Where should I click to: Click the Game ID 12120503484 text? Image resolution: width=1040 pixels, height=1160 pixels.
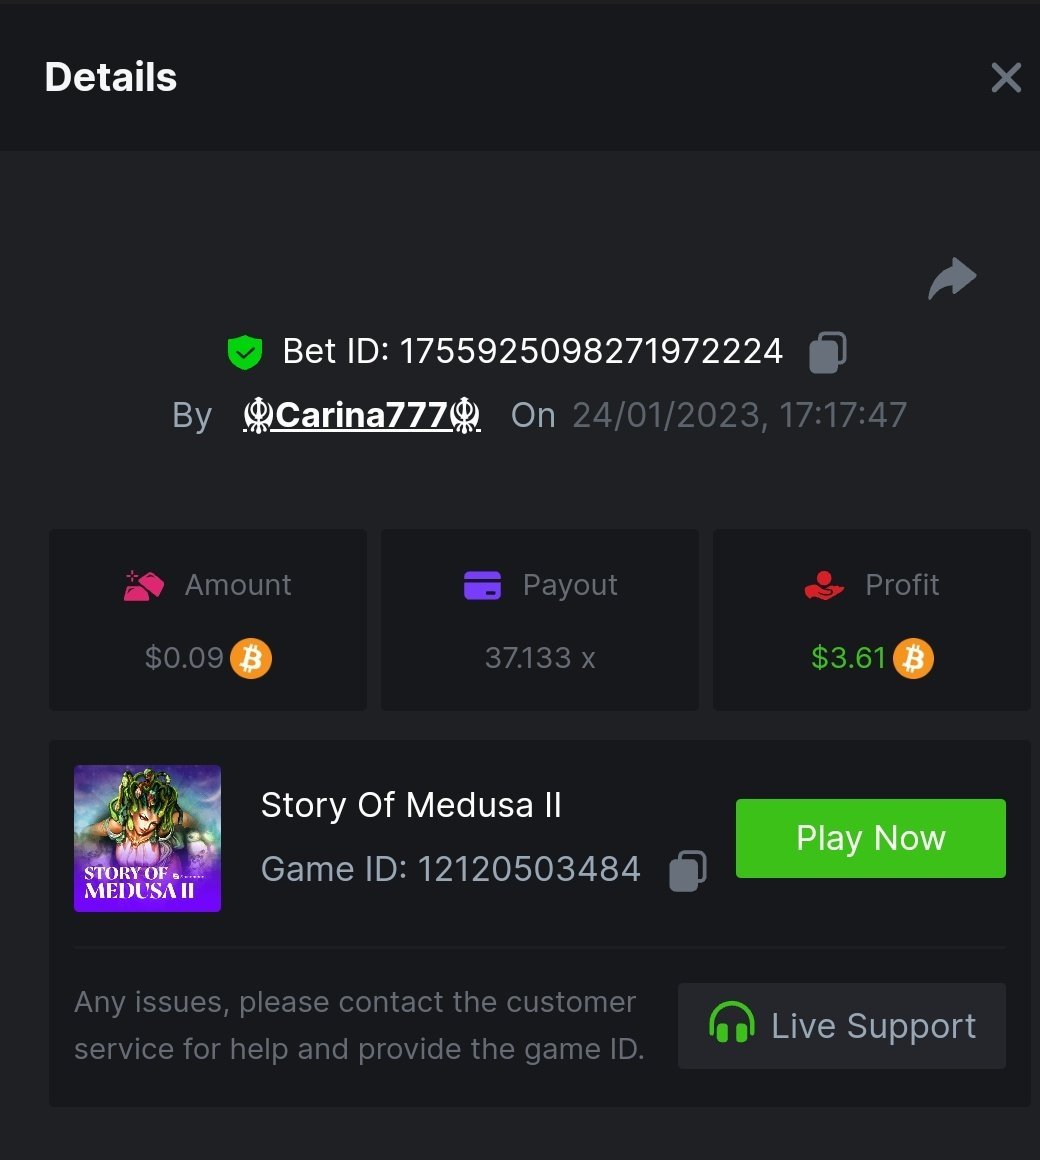pyautogui.click(x=450, y=869)
